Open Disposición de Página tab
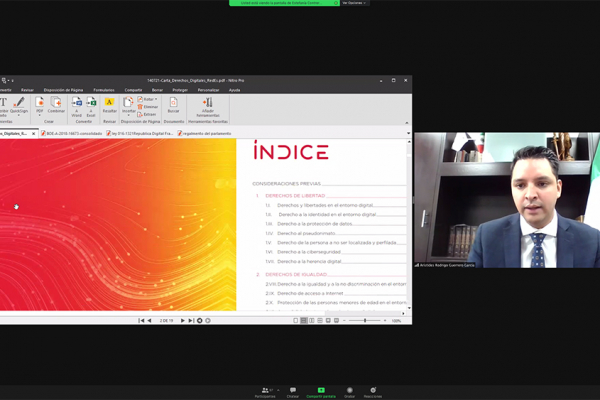 (63, 90)
